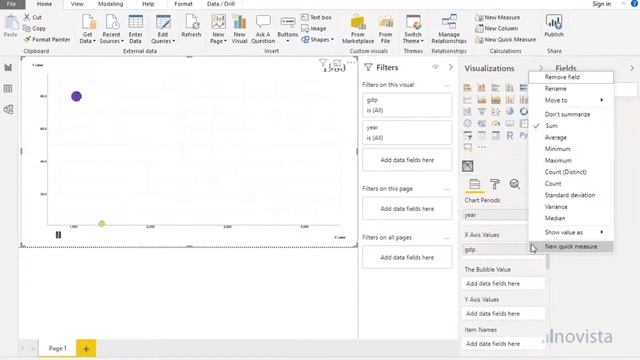Screen dimensions: 640x360
Task: Open the Format paint roller tab
Action: coord(495,184)
